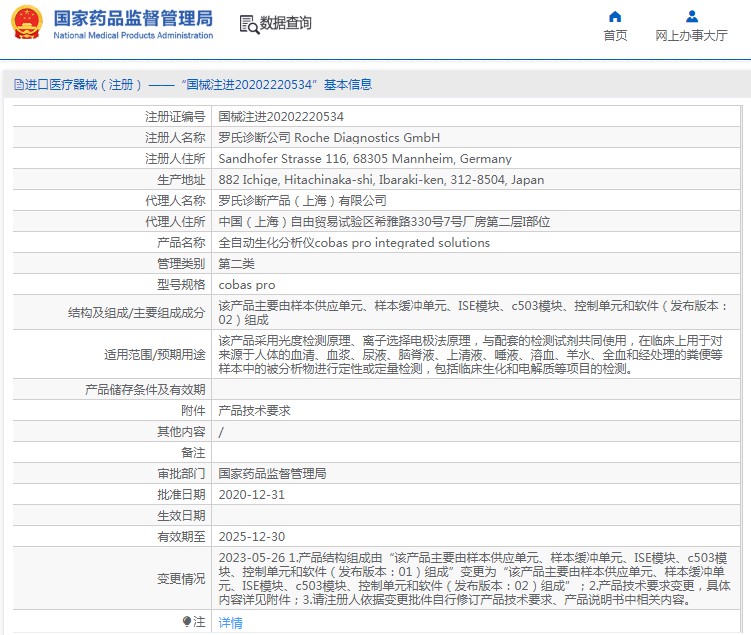Click the 适用范围/预期用途 label
Viewport: 751px width, 635px height.
point(155,355)
